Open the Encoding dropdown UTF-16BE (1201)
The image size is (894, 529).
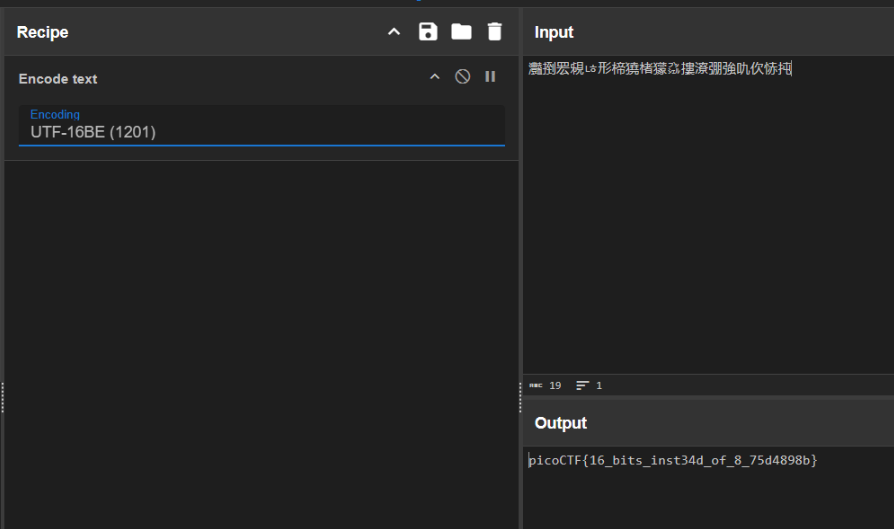[x=262, y=125]
